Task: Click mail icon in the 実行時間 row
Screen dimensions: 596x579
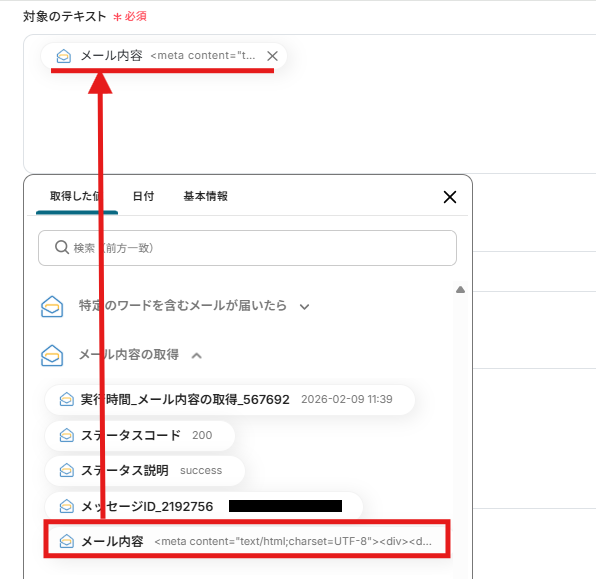Action: point(67,400)
